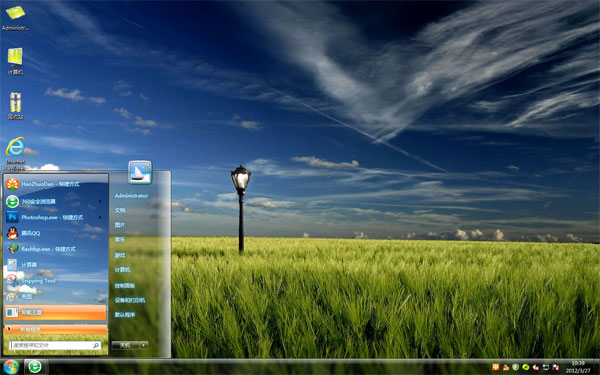
Task: Open the HaoZhuoDao shortcut in Start menu
Action: pyautogui.click(x=55, y=184)
